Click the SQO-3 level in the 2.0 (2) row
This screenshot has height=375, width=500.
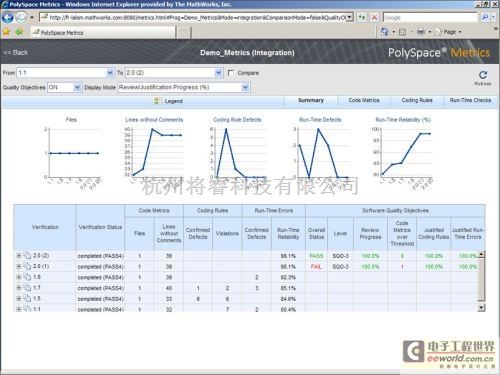(340, 256)
